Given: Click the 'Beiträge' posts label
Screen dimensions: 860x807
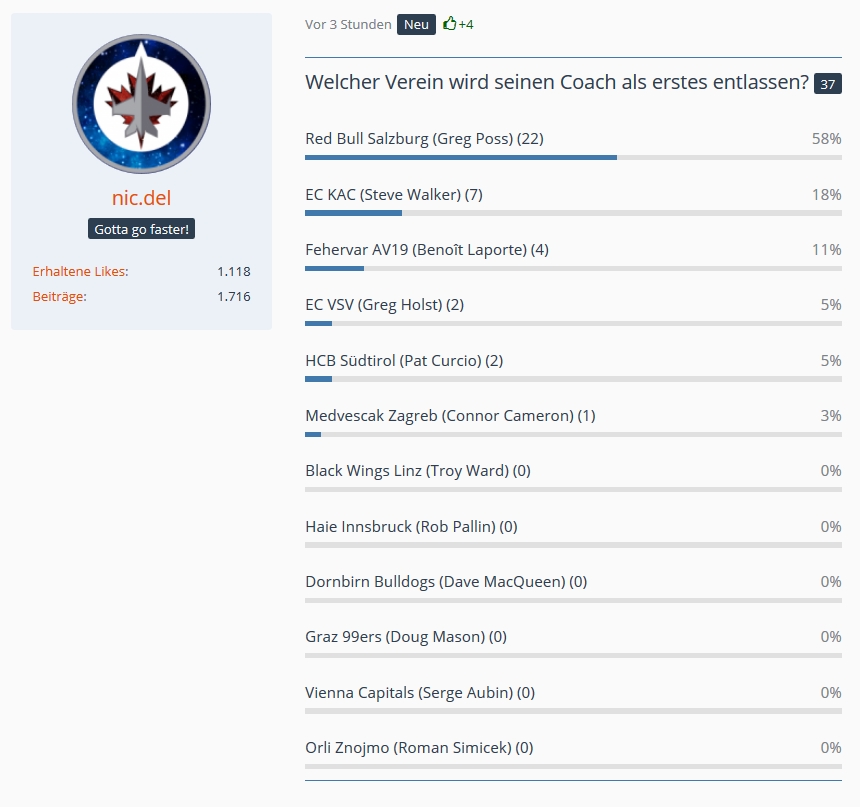Looking at the screenshot, I should [59, 296].
